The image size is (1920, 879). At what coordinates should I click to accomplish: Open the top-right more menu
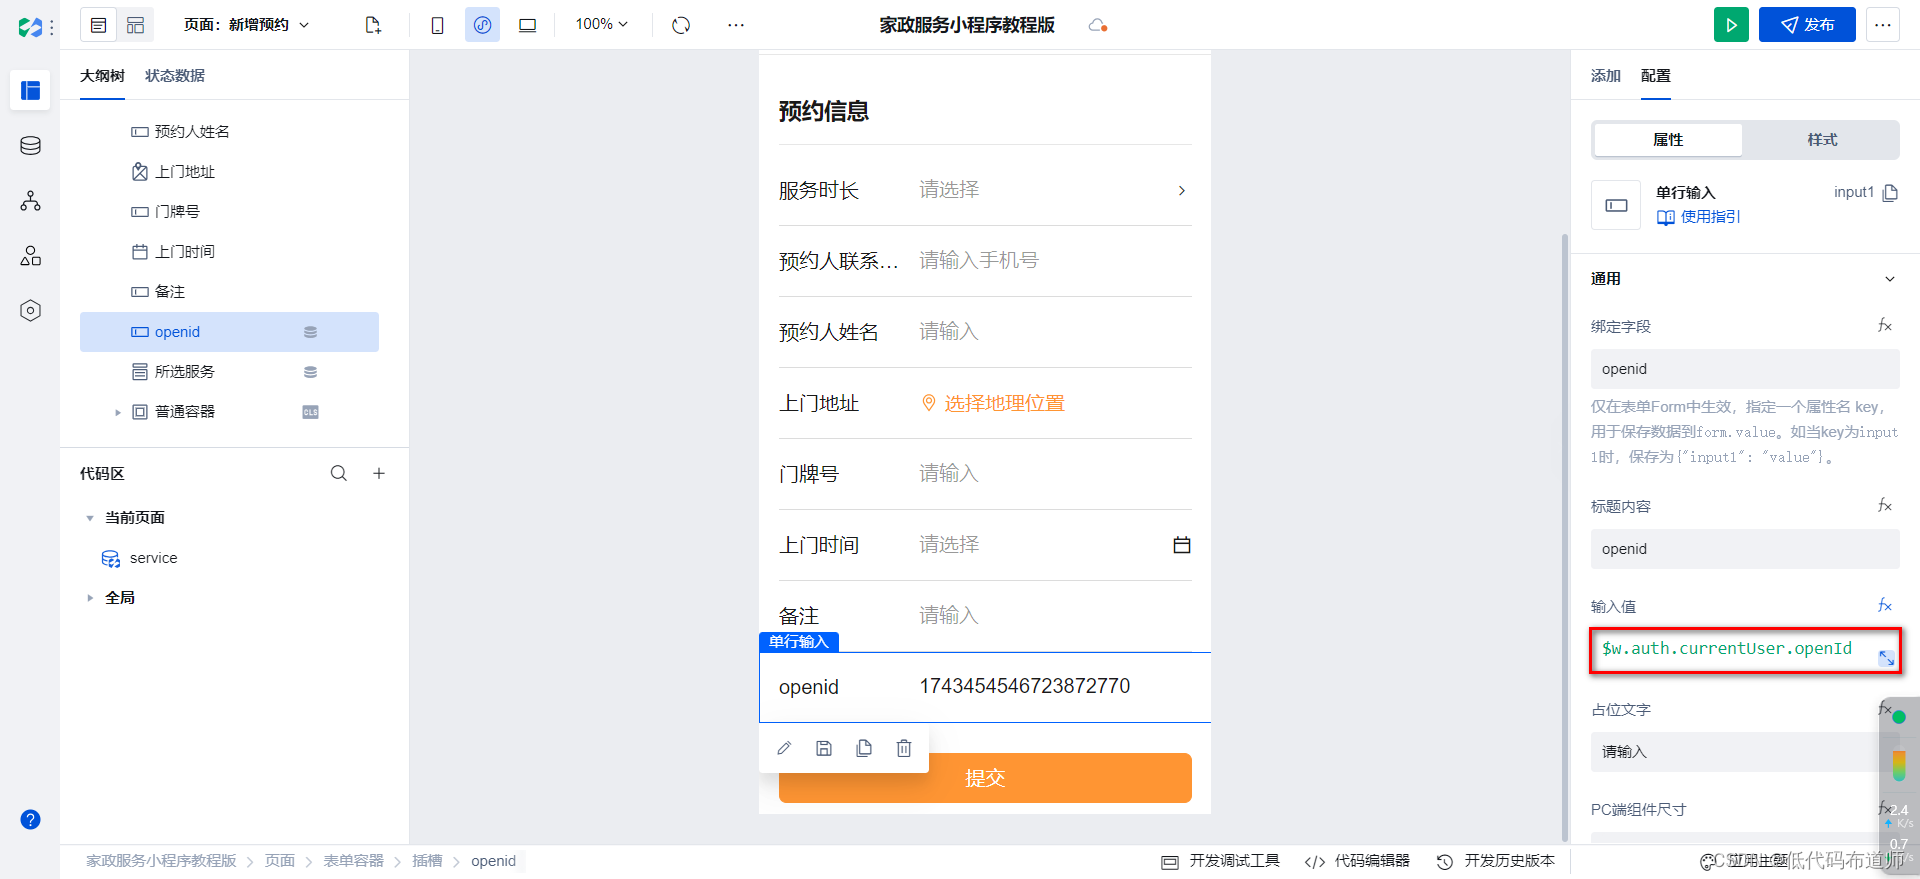tap(1883, 25)
